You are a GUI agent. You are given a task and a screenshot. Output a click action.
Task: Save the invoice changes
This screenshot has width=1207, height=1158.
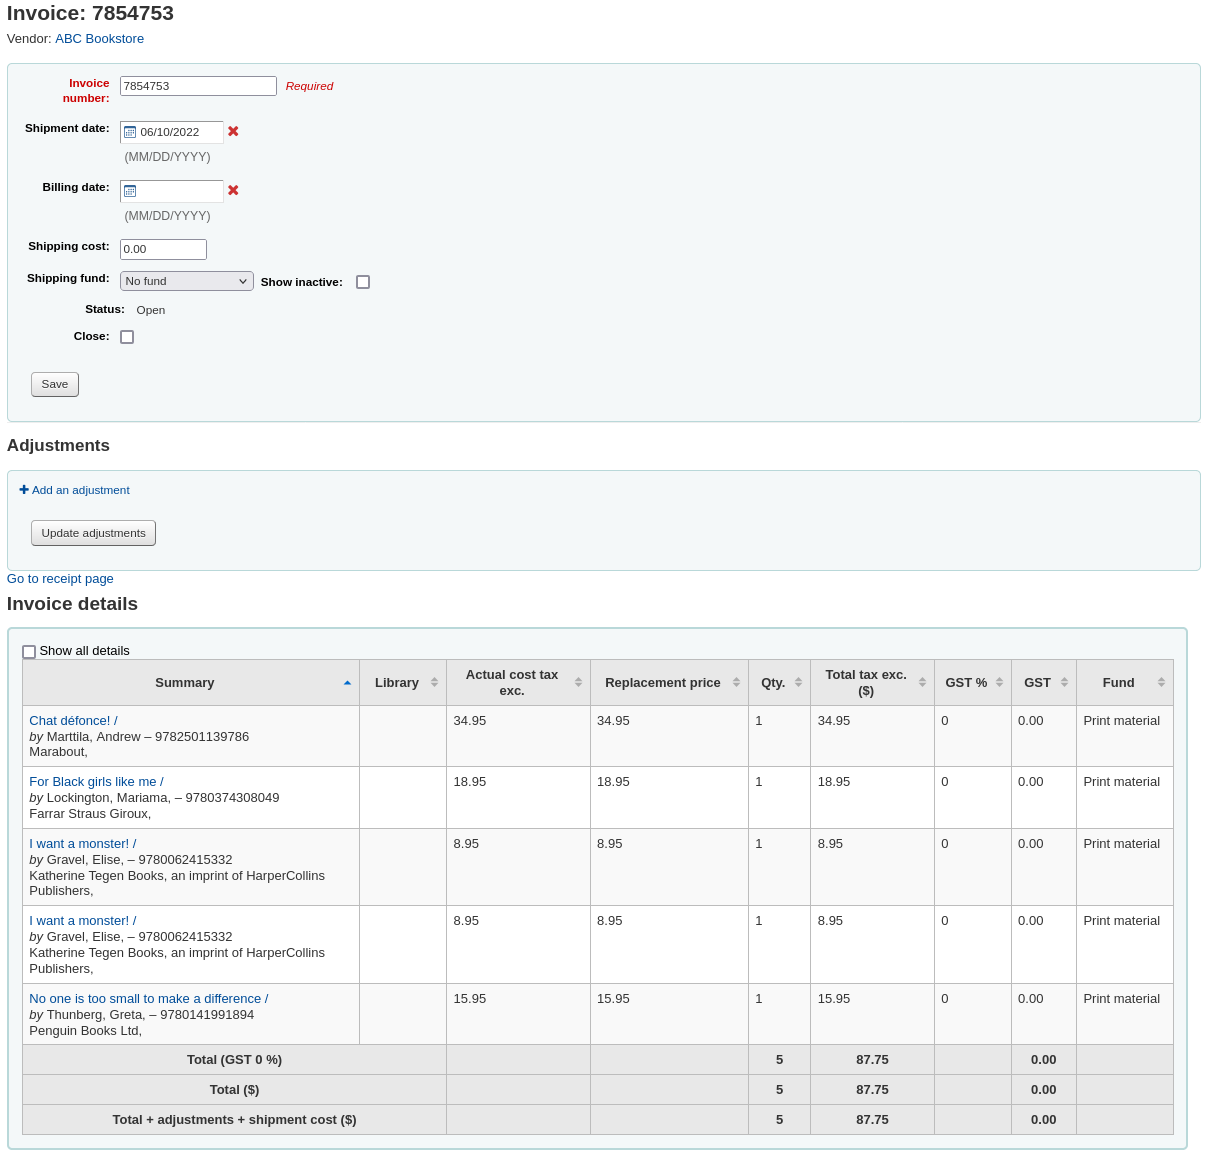click(x=54, y=384)
